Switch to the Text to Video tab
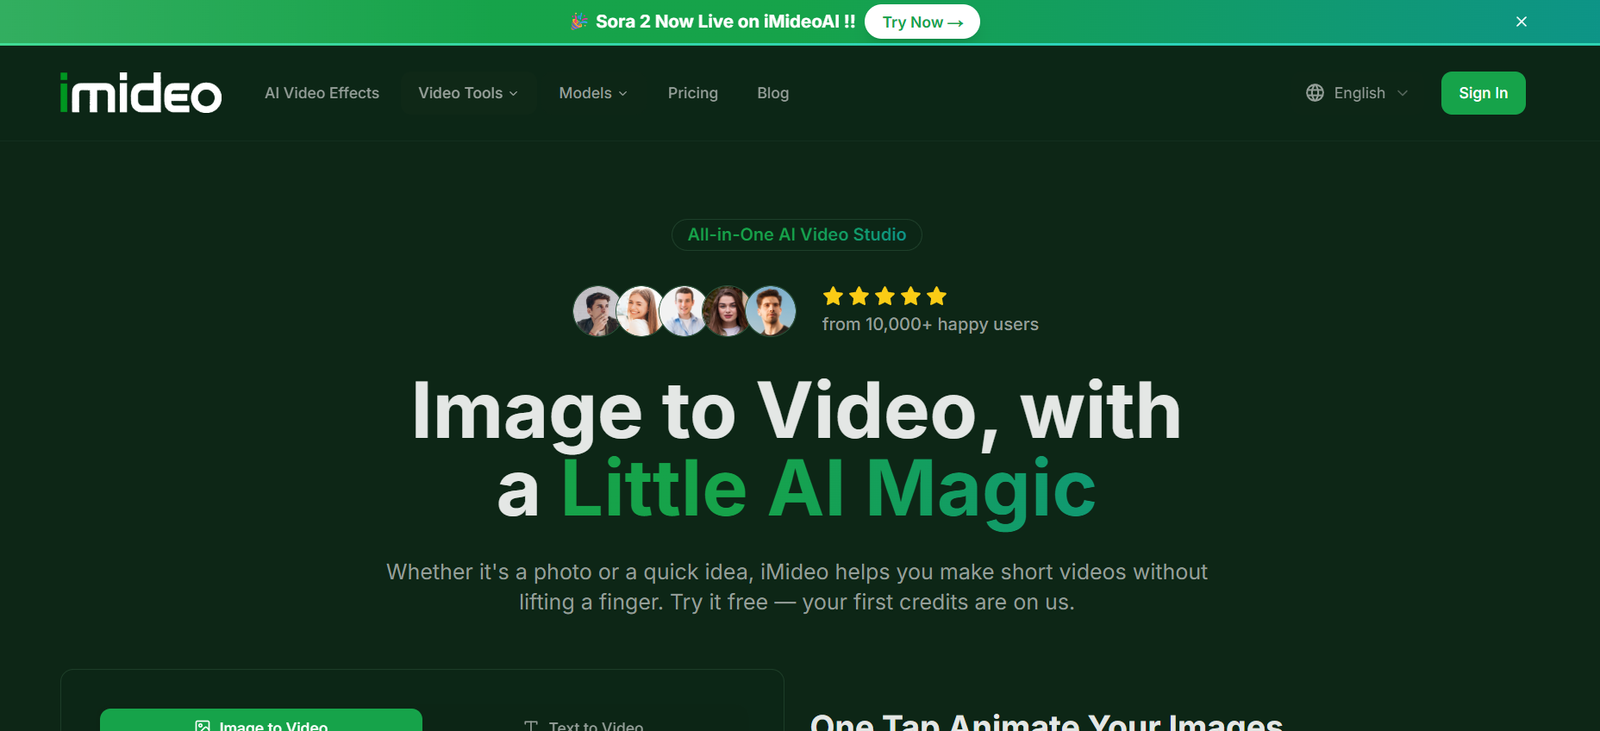The image size is (1600, 731). (x=595, y=724)
